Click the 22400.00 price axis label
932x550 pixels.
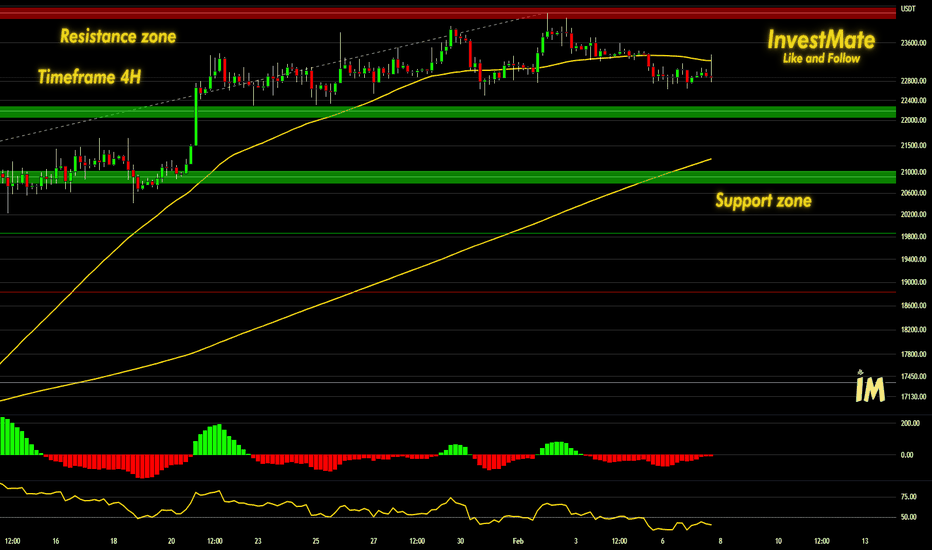(x=914, y=100)
